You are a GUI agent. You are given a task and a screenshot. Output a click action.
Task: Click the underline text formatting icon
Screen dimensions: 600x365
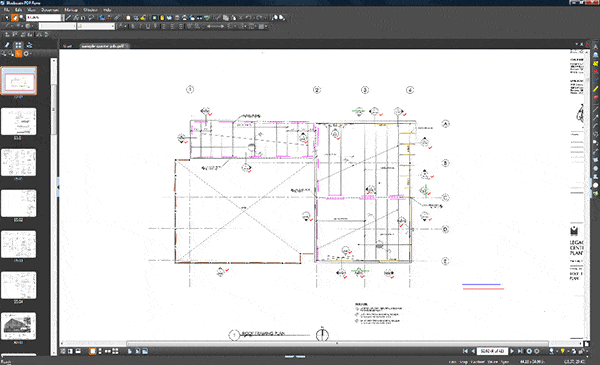coord(148,26)
